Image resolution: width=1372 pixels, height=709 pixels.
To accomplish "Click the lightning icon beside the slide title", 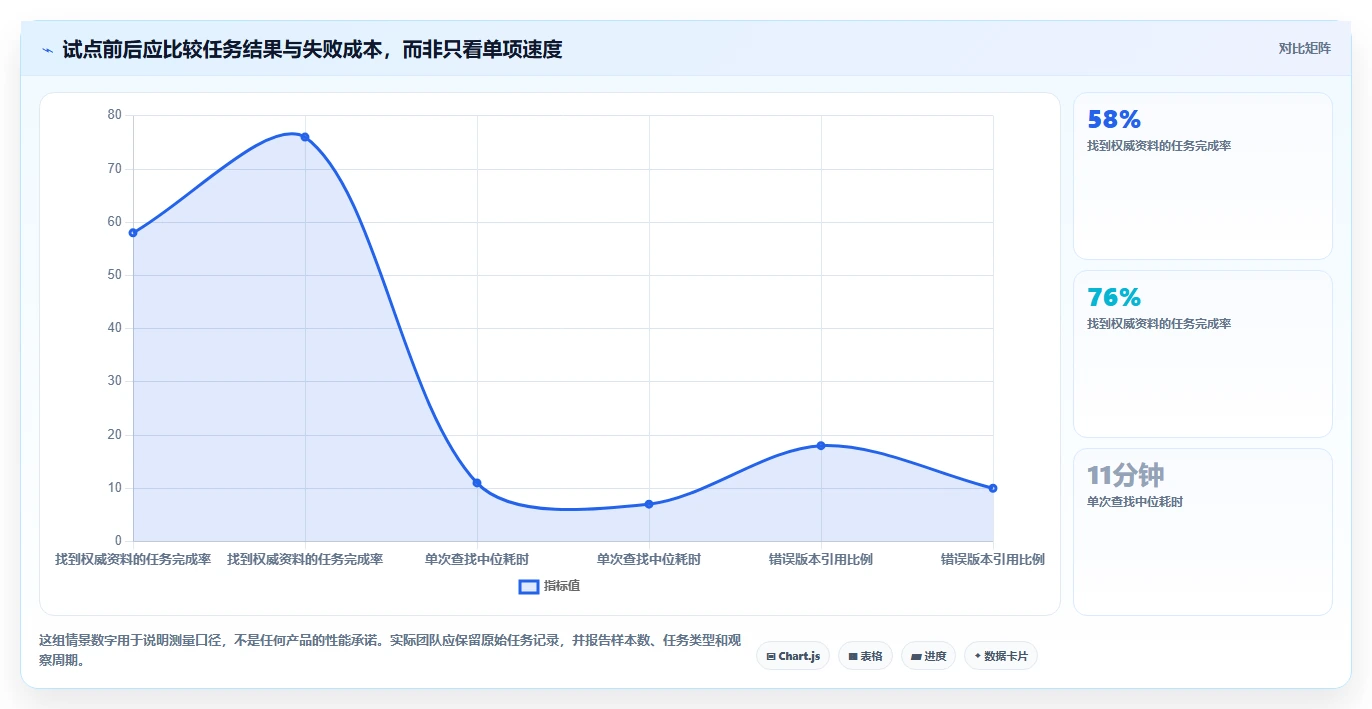I will pos(47,49).
